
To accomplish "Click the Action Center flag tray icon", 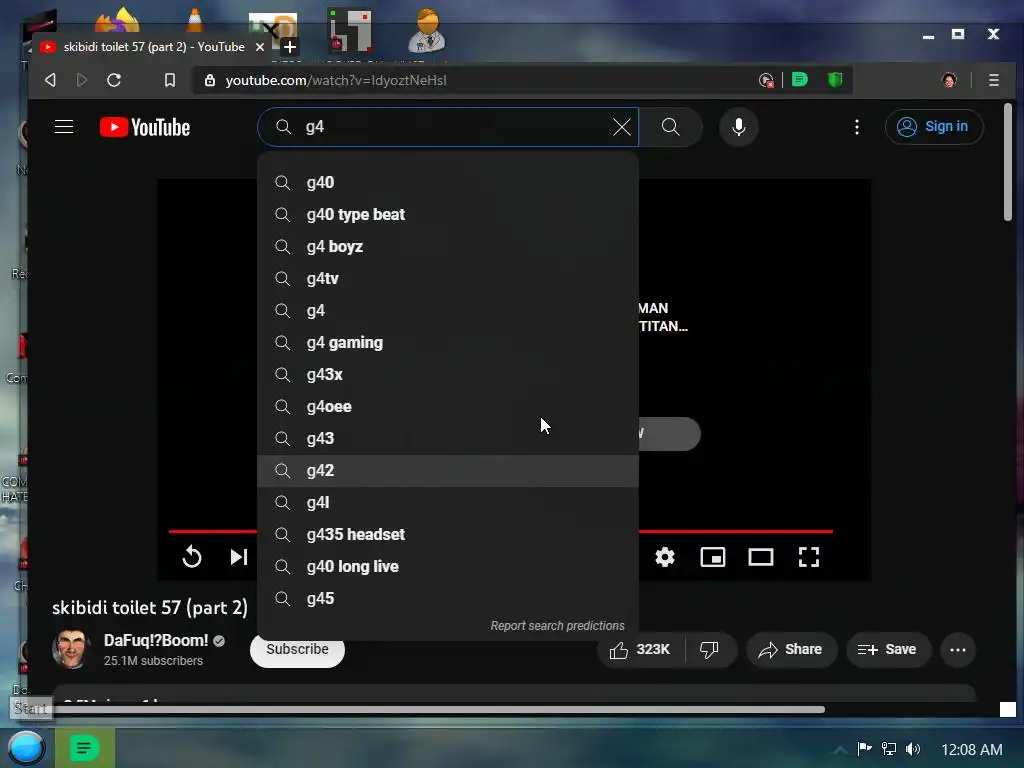I will (x=864, y=749).
